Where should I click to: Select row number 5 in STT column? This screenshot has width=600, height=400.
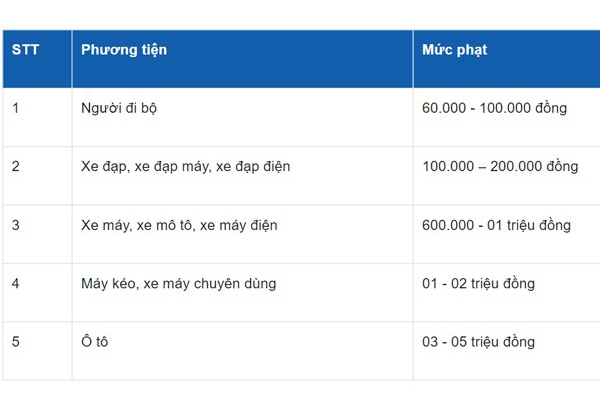[16, 342]
